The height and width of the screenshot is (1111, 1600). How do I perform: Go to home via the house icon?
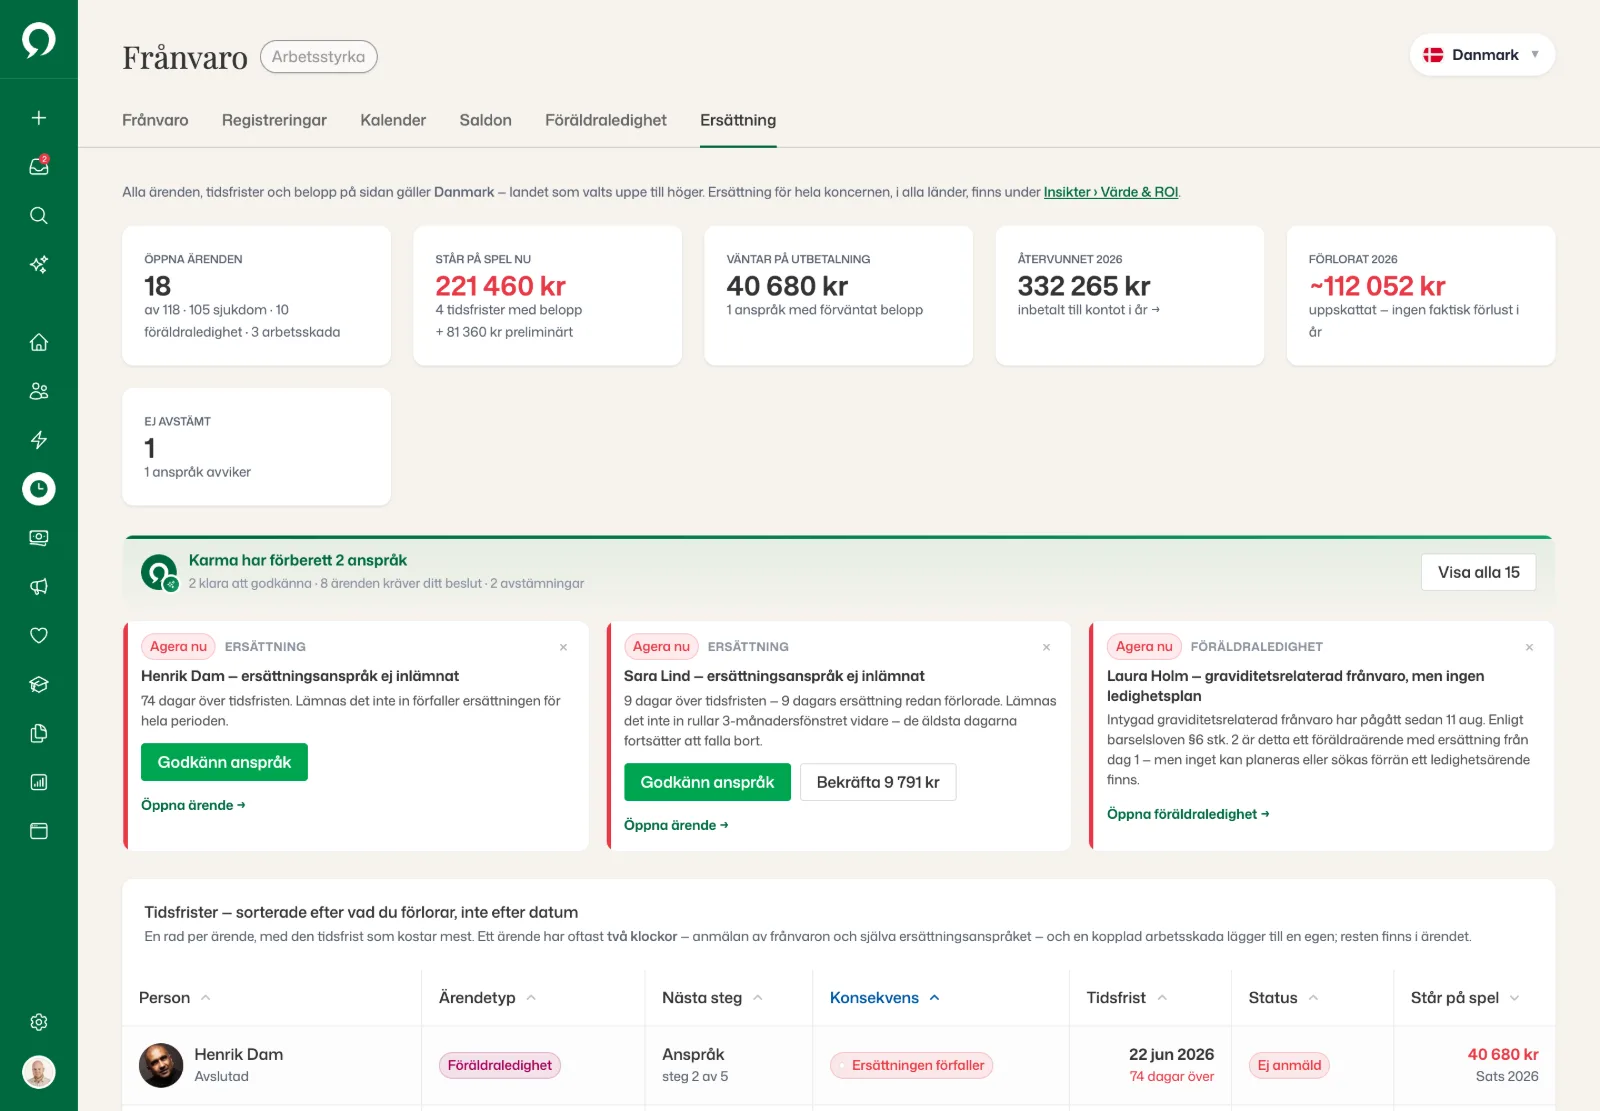pos(39,342)
